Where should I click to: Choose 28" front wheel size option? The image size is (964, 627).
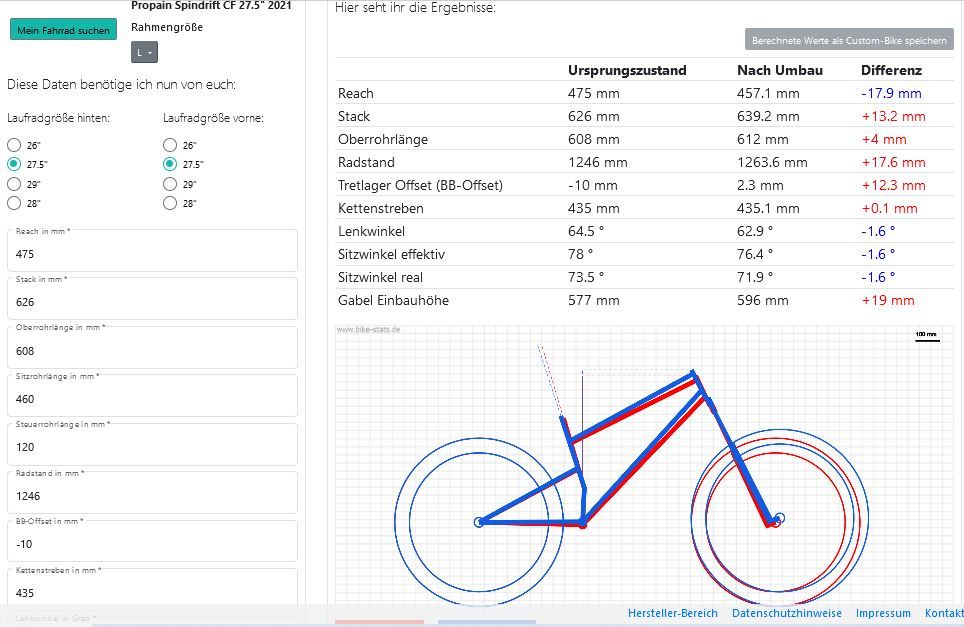(170, 203)
